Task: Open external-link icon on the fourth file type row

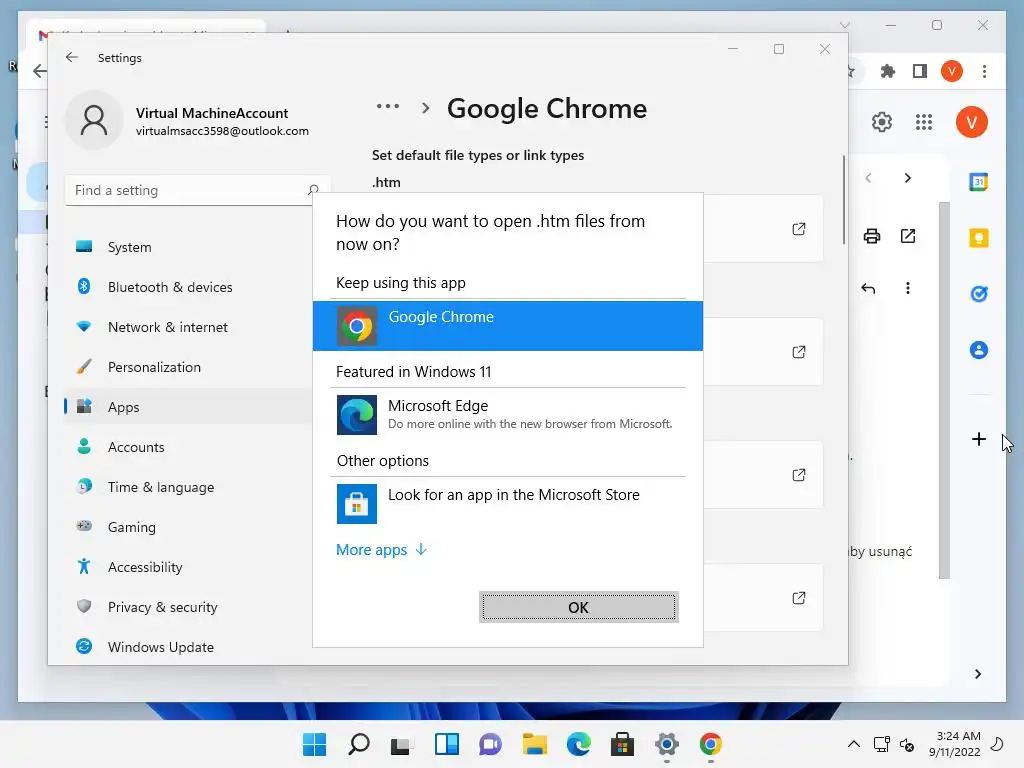Action: point(799,598)
